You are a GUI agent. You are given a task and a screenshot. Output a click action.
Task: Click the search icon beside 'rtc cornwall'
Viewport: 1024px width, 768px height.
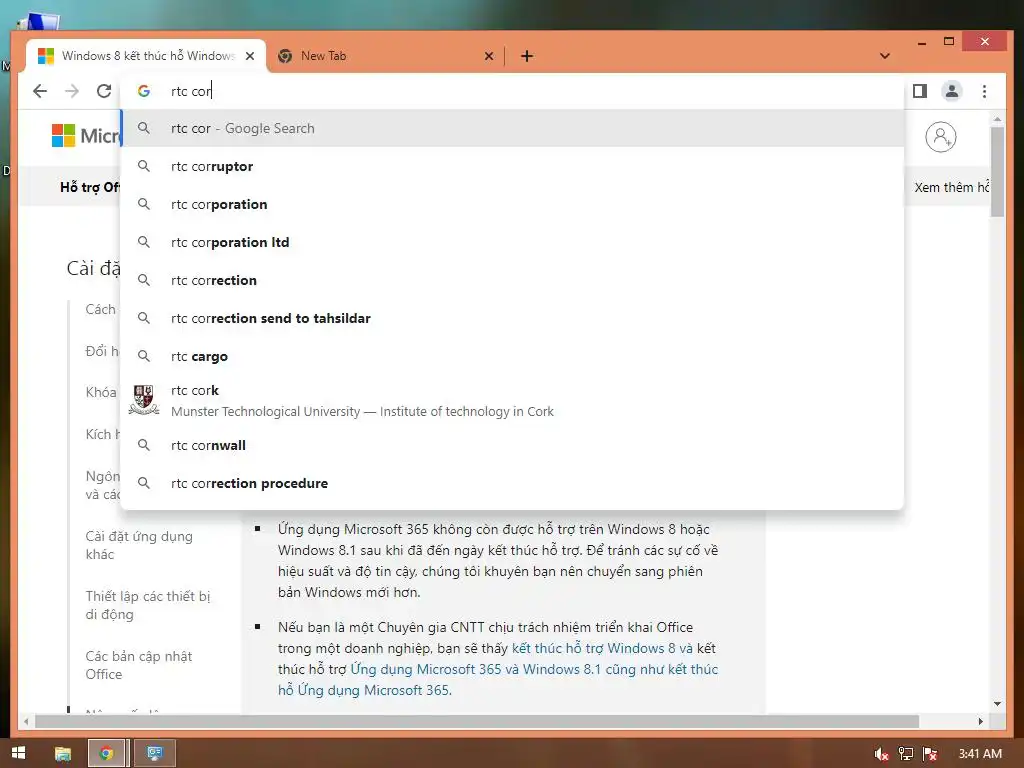click(x=144, y=445)
